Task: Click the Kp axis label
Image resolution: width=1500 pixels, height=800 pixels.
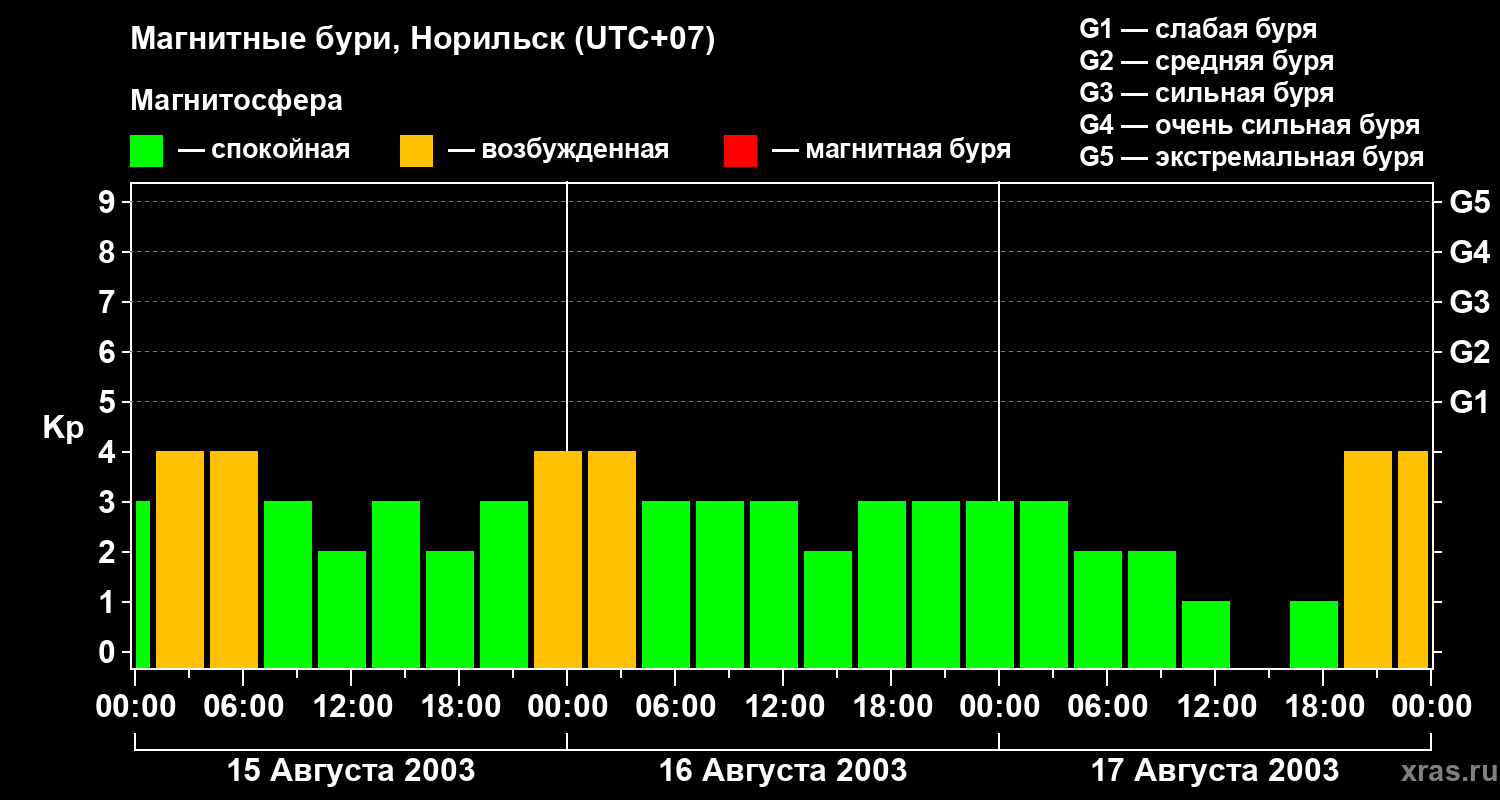Action: 63,429
